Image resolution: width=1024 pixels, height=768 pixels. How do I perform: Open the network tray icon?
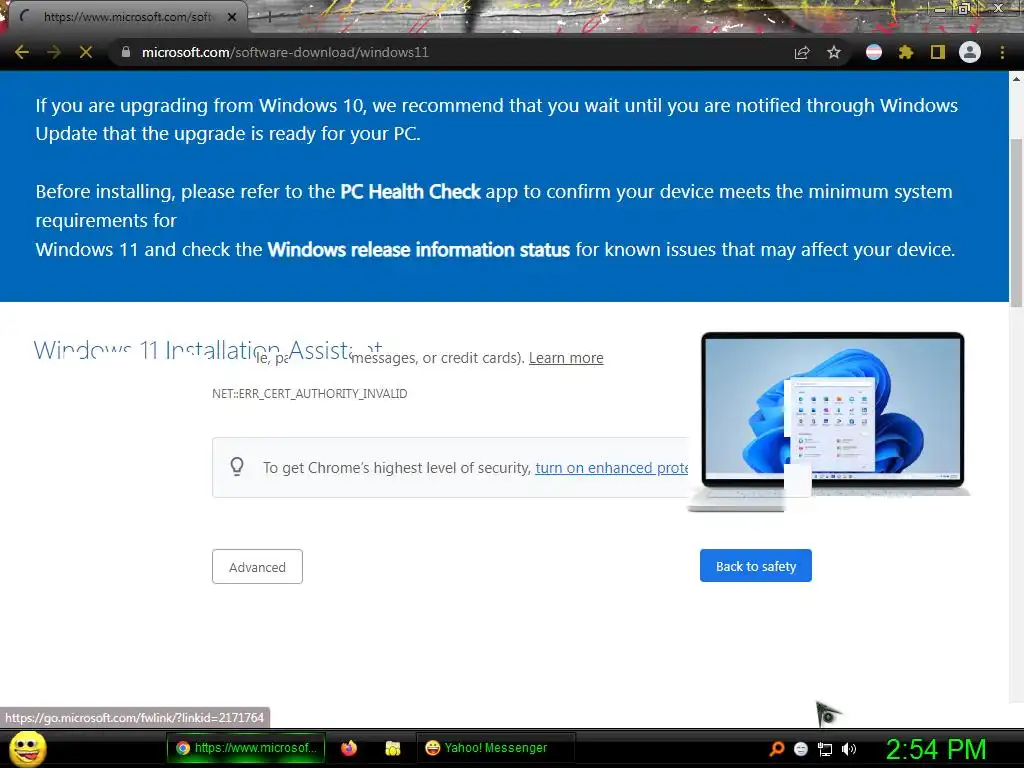[x=825, y=749]
